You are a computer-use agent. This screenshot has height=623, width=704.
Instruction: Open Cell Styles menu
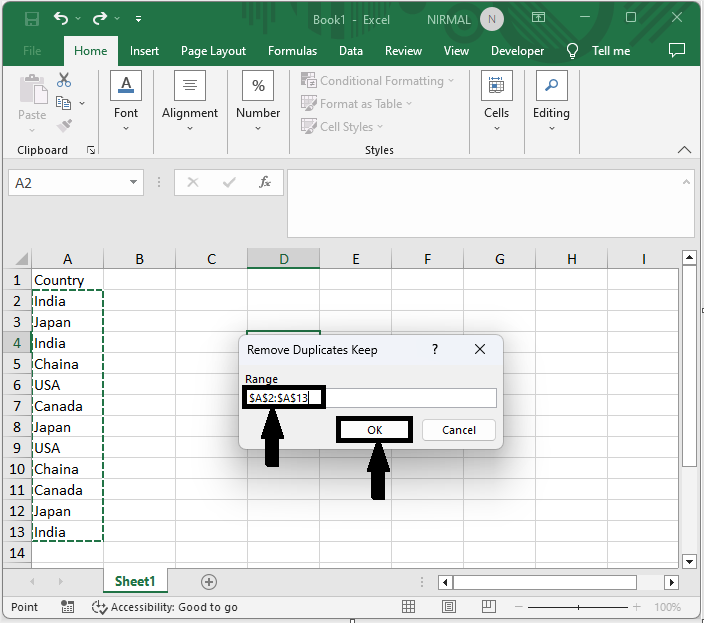[342, 127]
